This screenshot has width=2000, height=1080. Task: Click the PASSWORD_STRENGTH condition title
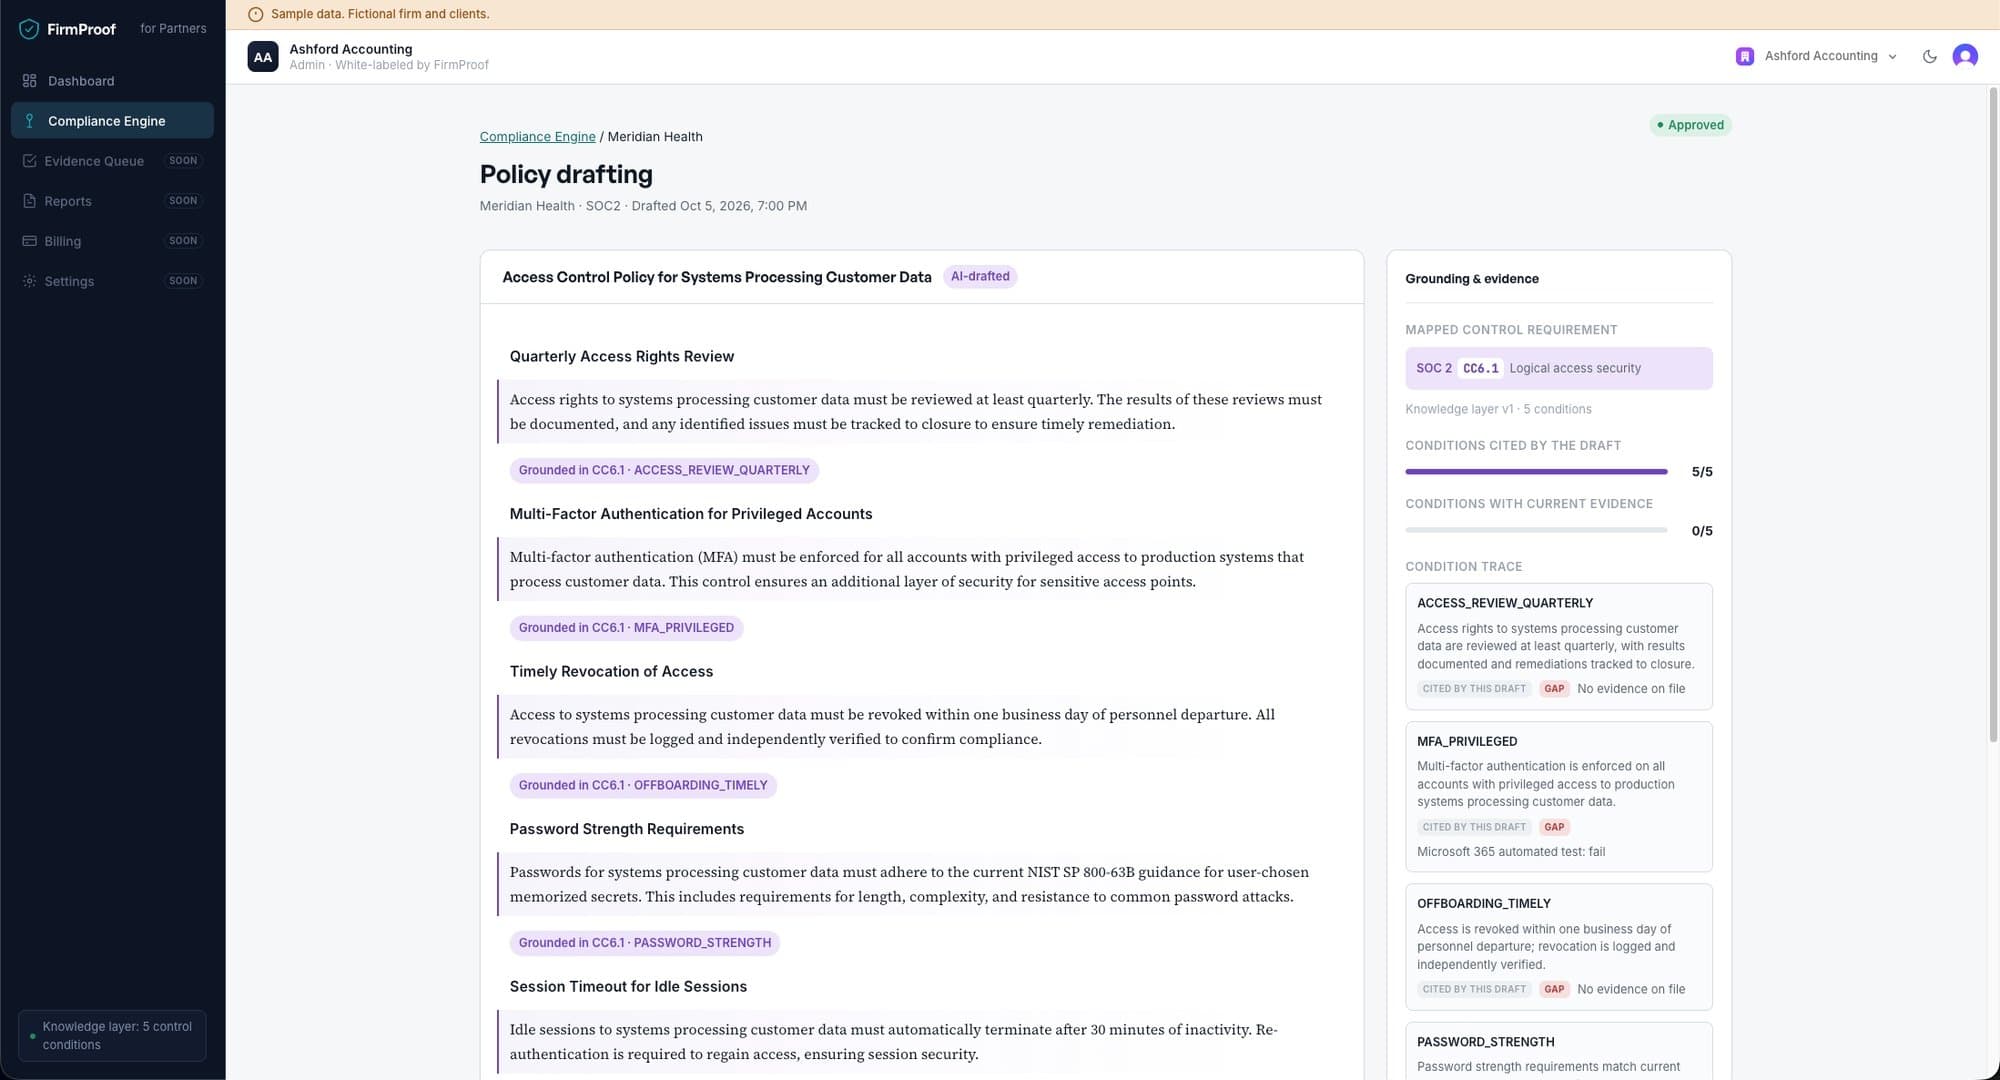pyautogui.click(x=1485, y=1042)
